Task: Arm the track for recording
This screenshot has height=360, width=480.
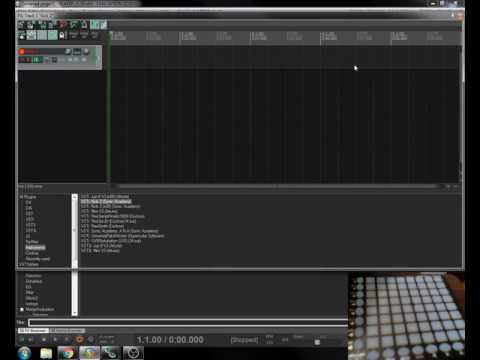Action: point(22,51)
